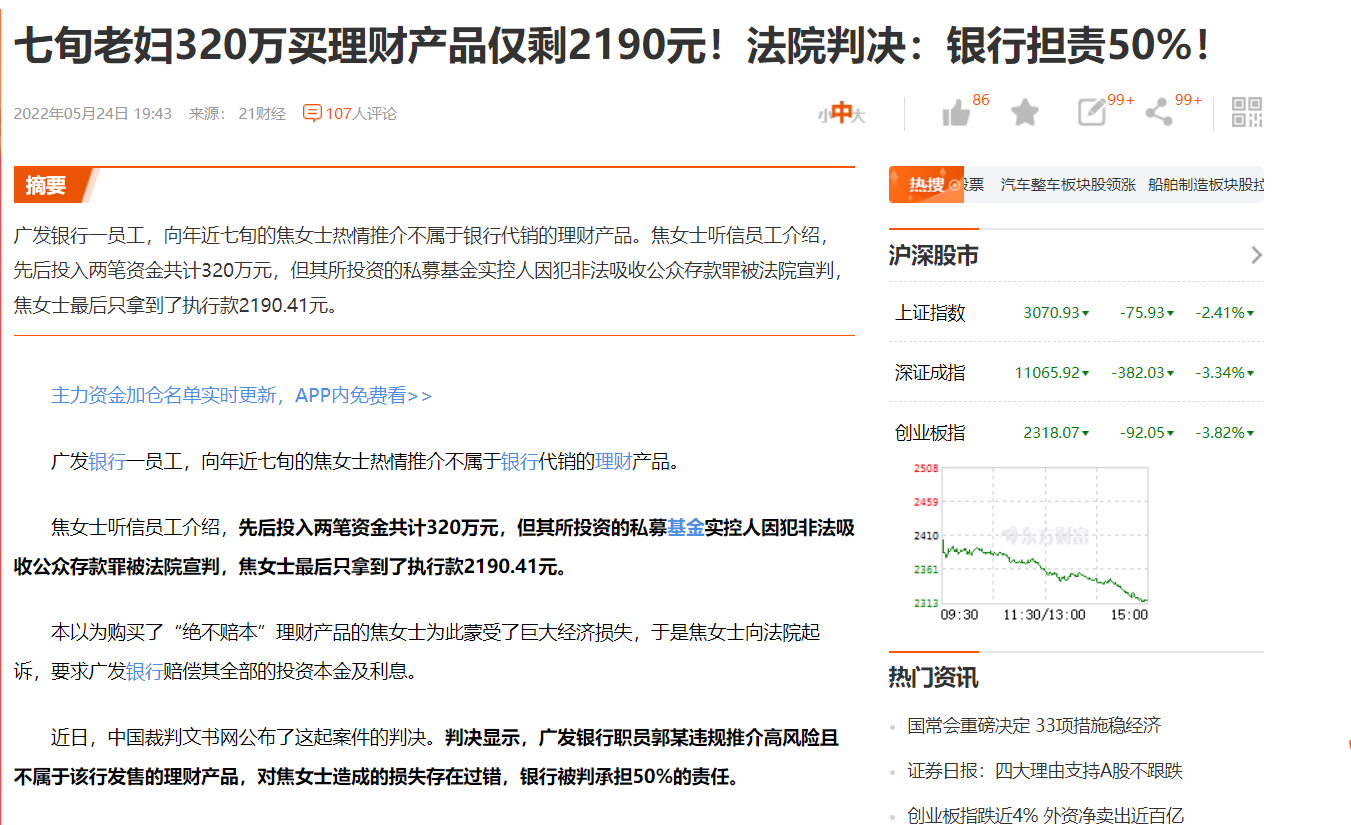The height and width of the screenshot is (825, 1351).
Task: Open news 证券日报：四大理由支持A股不跟跌
Action: pos(1045,771)
